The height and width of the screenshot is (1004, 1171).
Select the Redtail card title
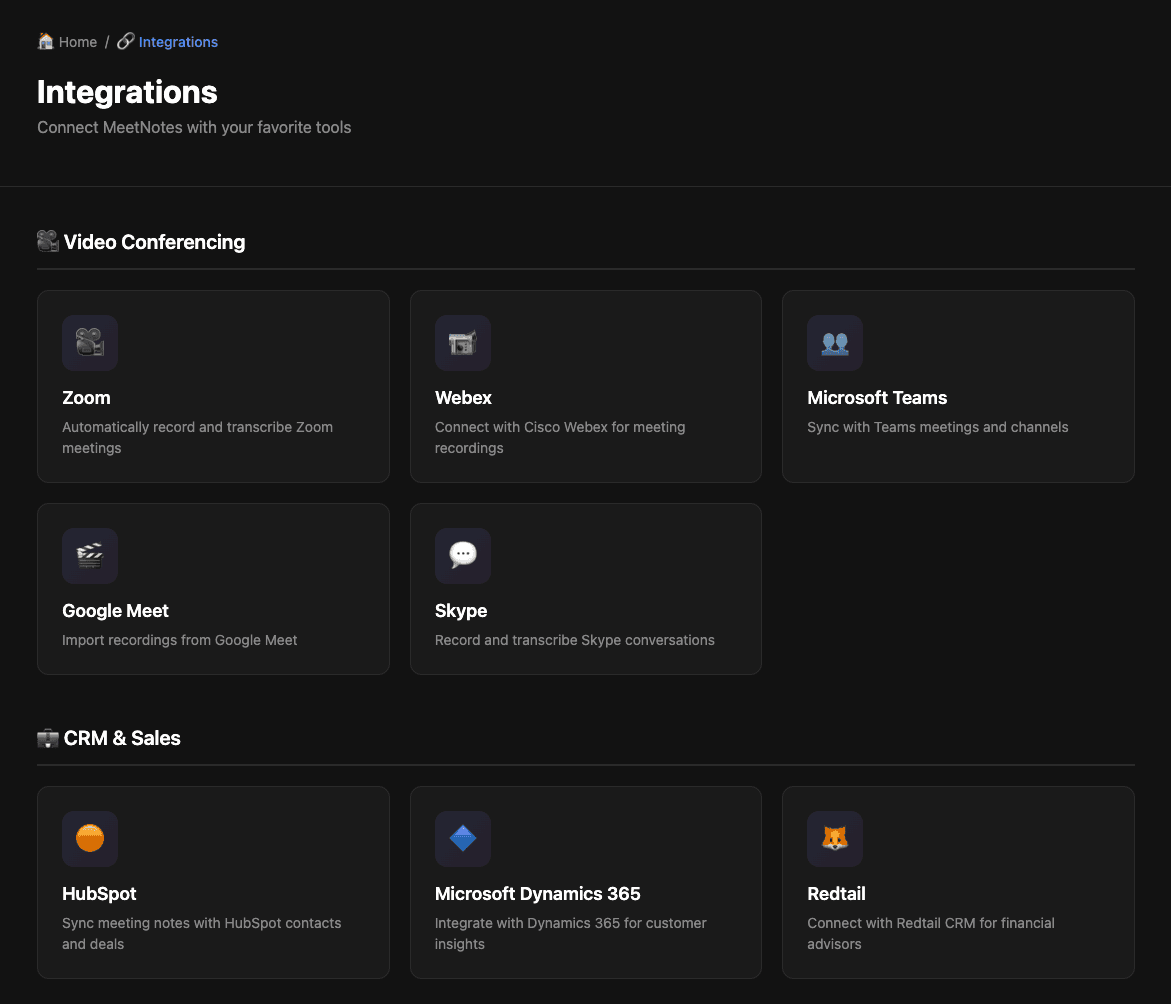(836, 894)
